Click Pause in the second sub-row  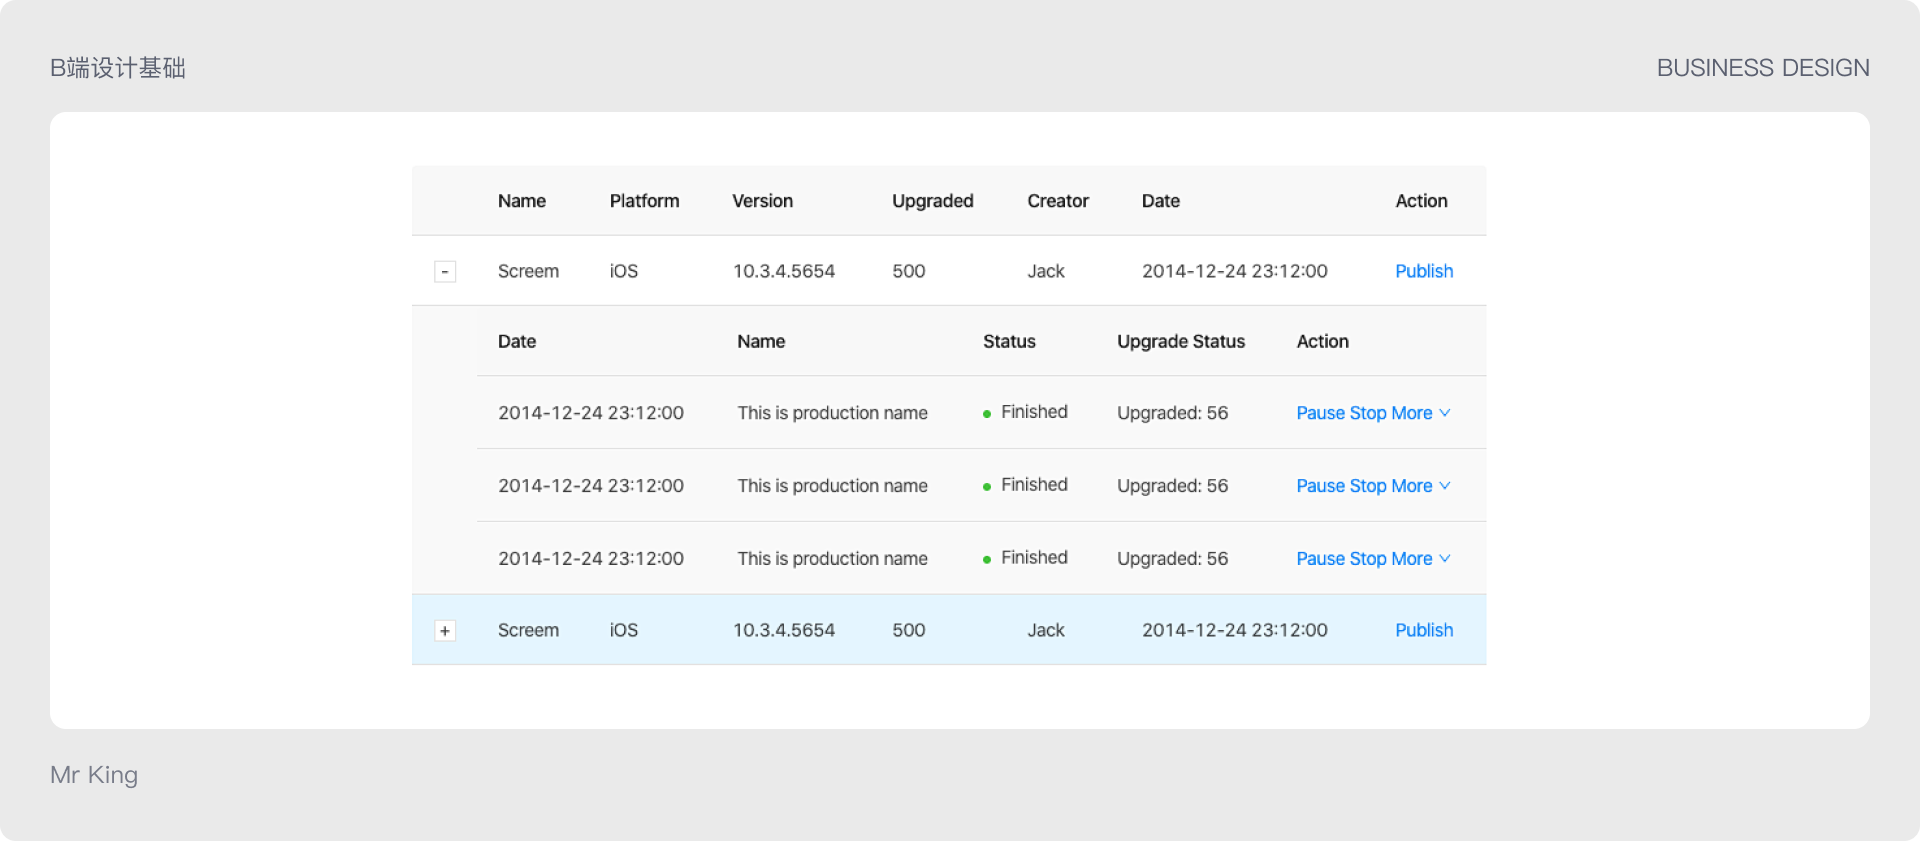1320,486
